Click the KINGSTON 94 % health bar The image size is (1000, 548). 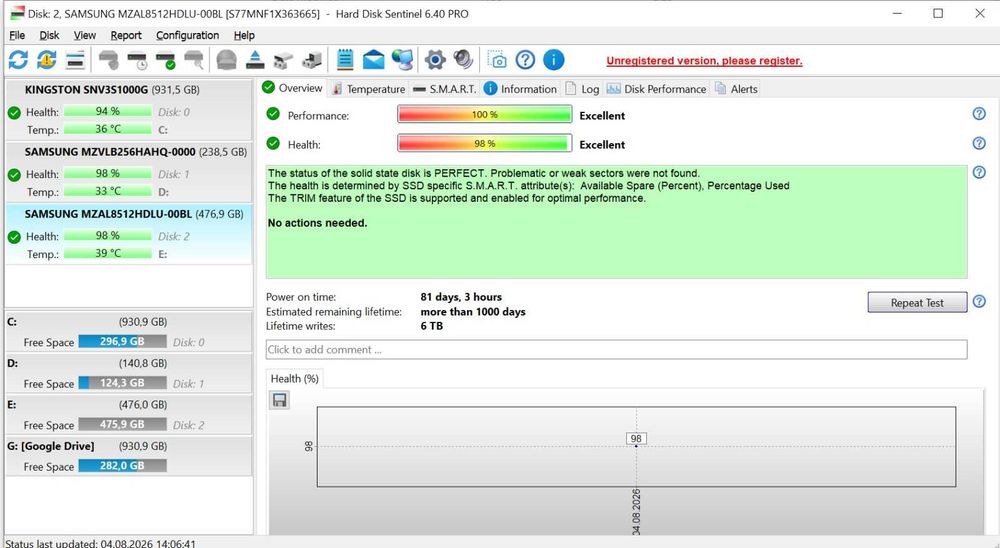[x=107, y=111]
